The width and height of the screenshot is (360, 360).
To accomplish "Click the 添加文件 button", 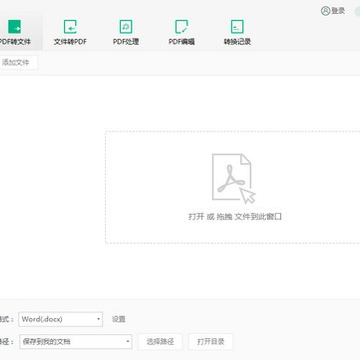I will [18, 63].
